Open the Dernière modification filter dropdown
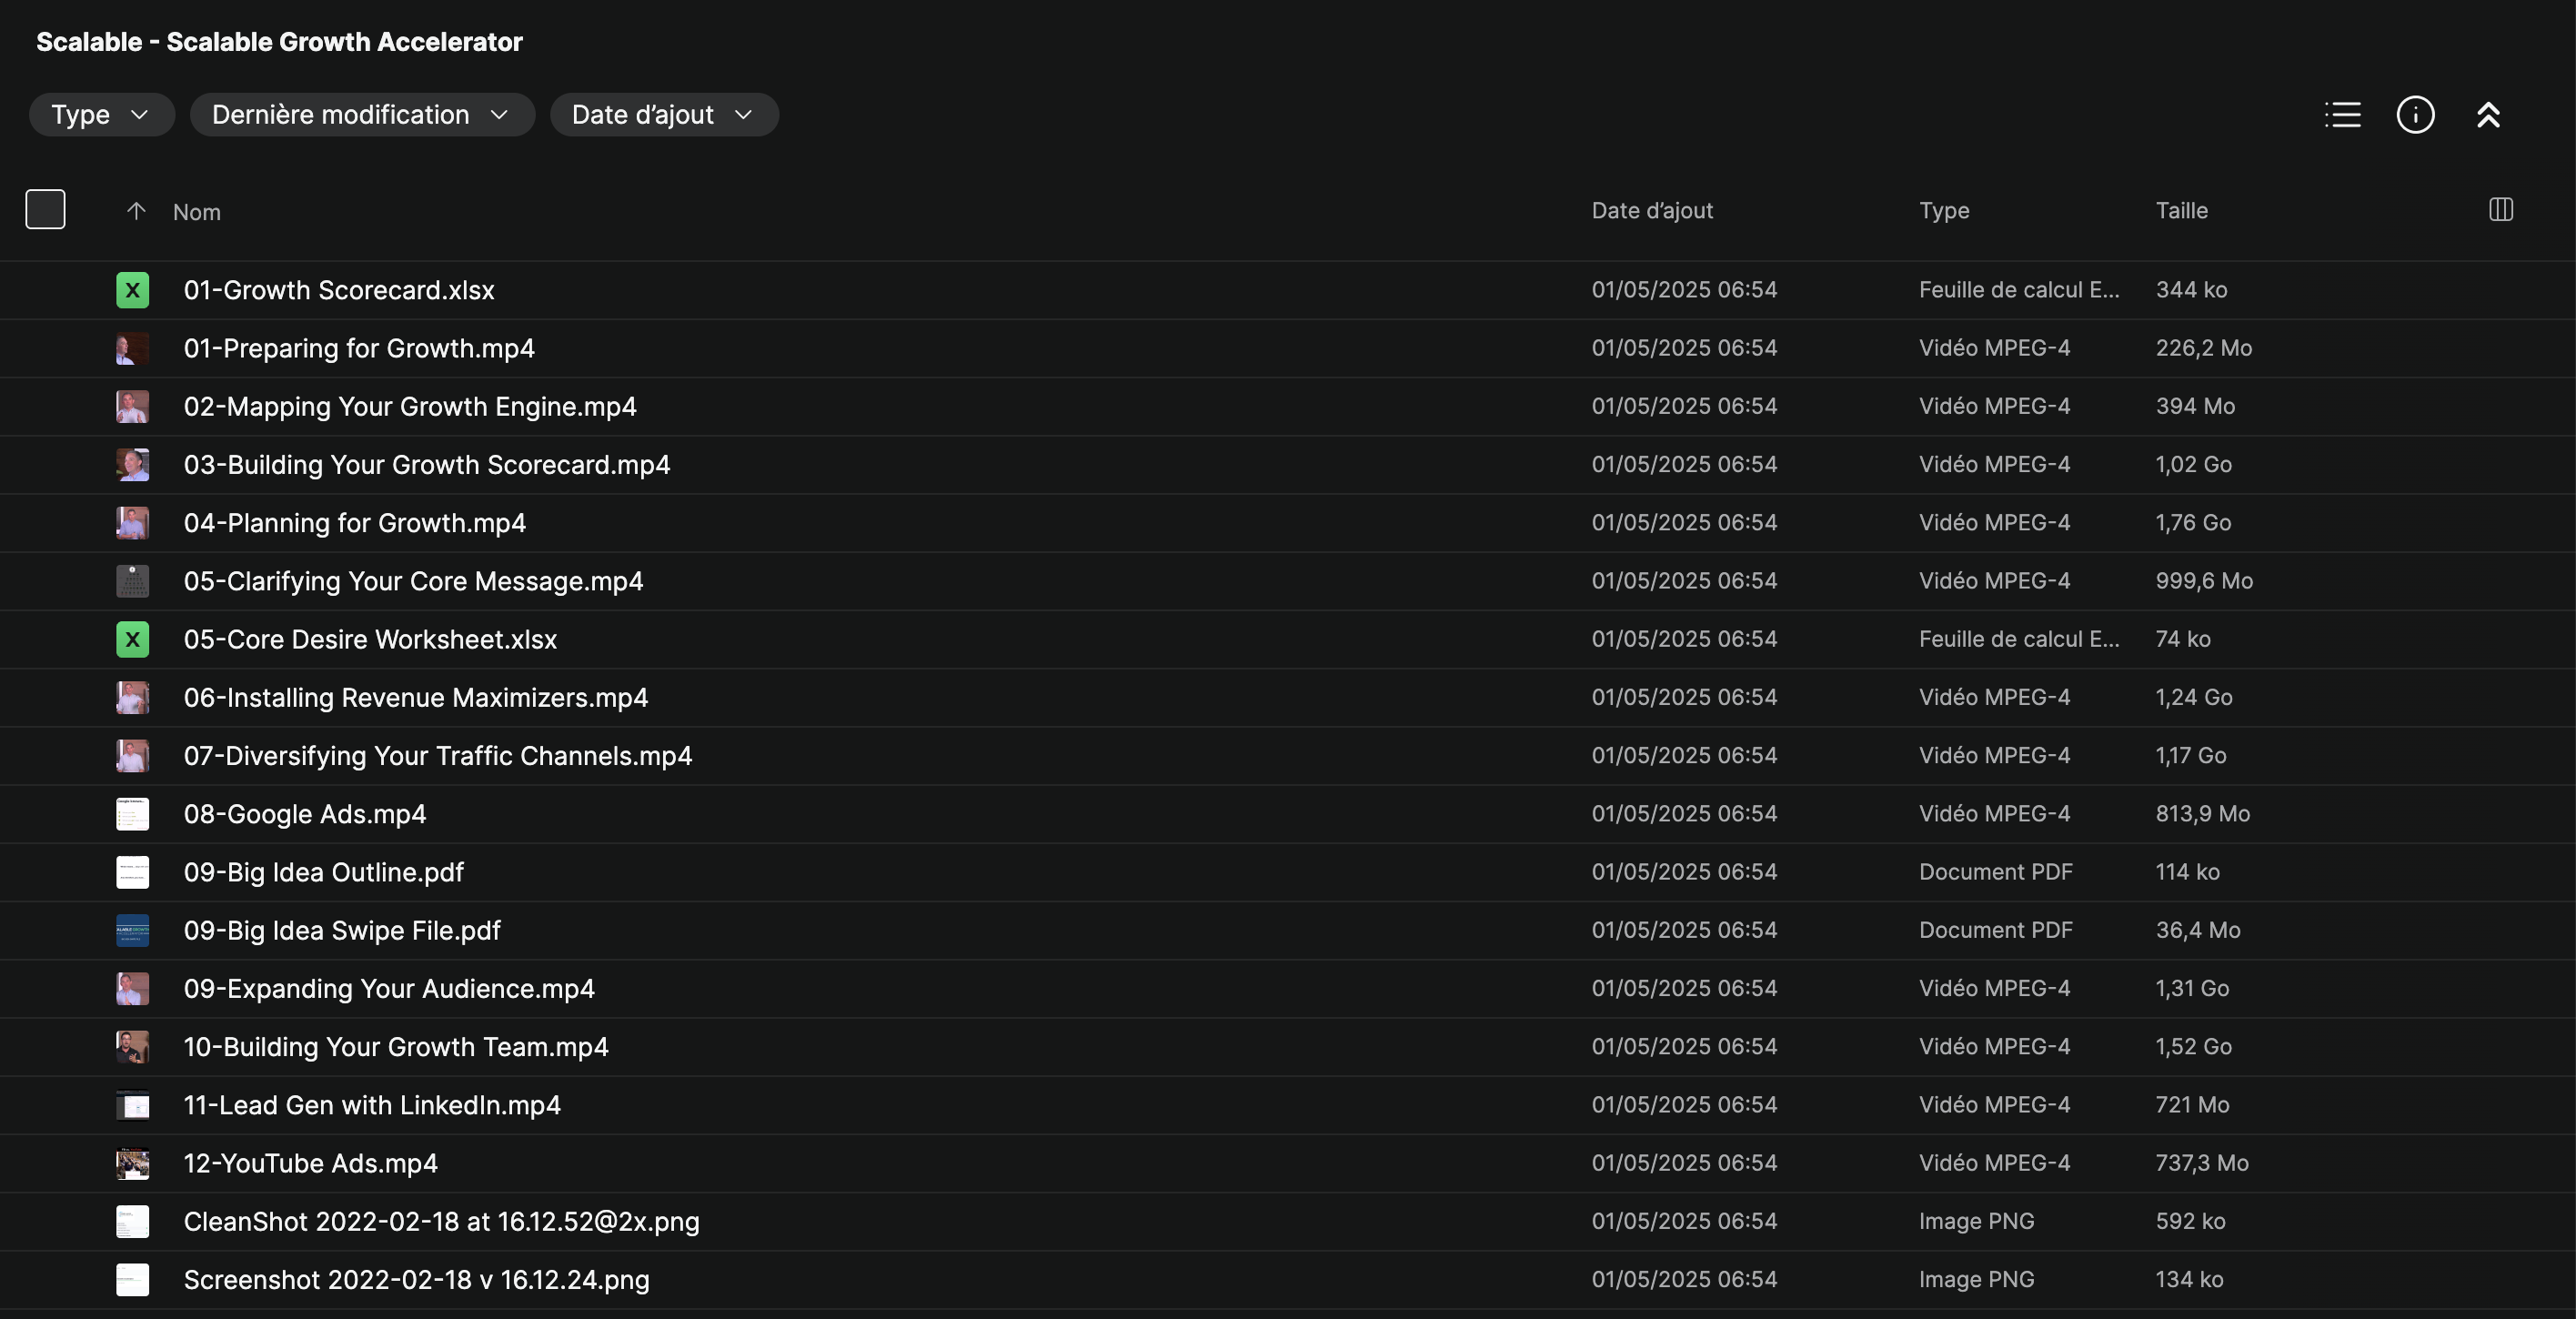The width and height of the screenshot is (2576, 1319). tap(361, 115)
